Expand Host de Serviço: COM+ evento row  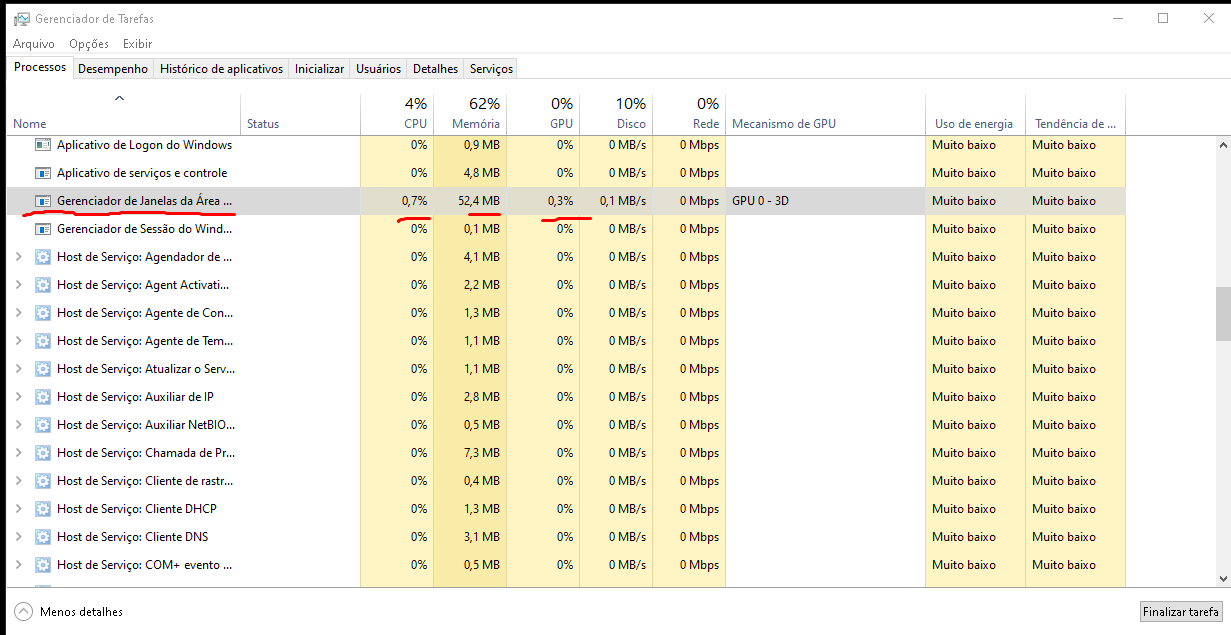click(19, 565)
